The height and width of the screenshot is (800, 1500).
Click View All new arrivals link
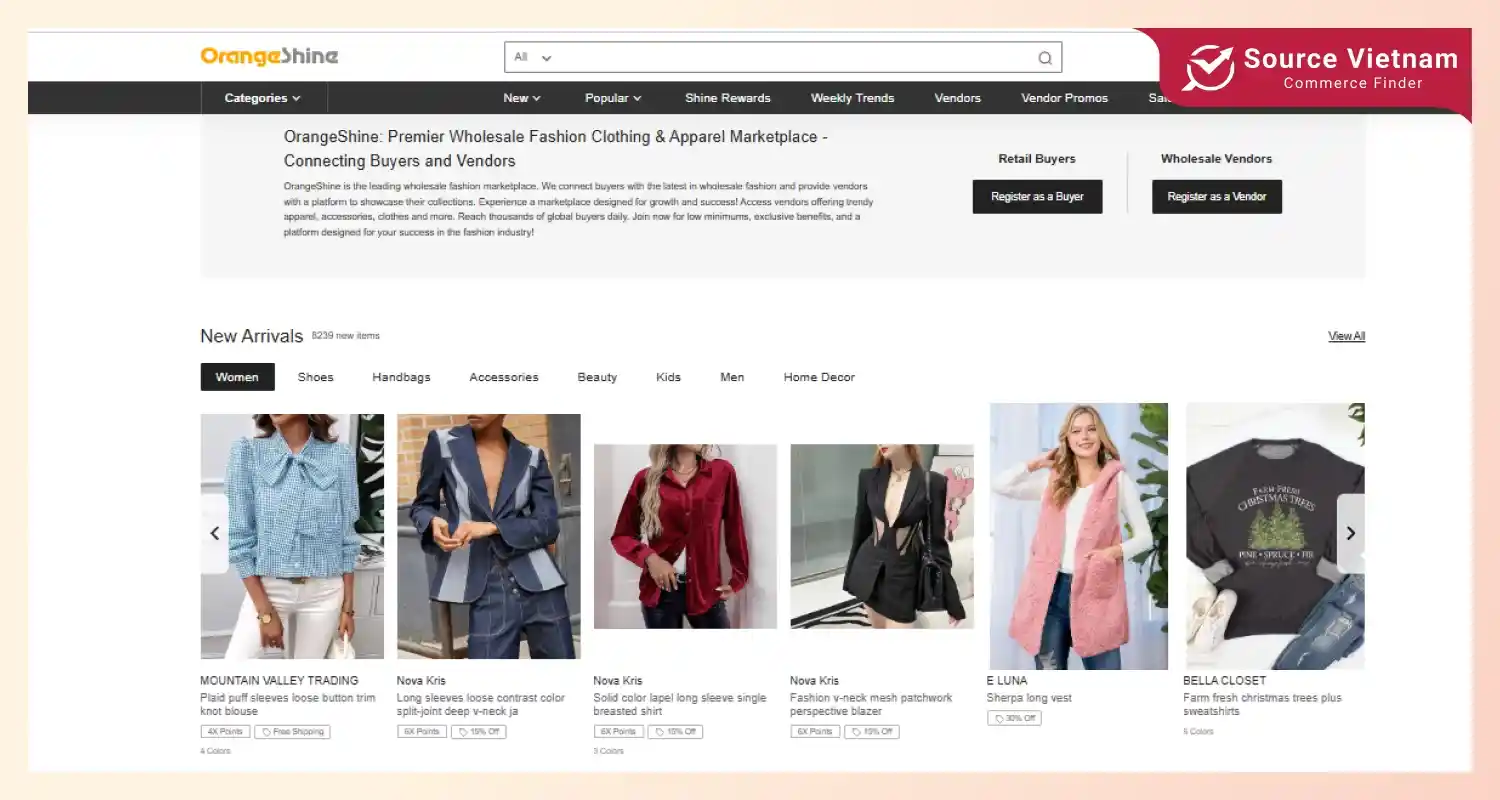pos(1346,336)
